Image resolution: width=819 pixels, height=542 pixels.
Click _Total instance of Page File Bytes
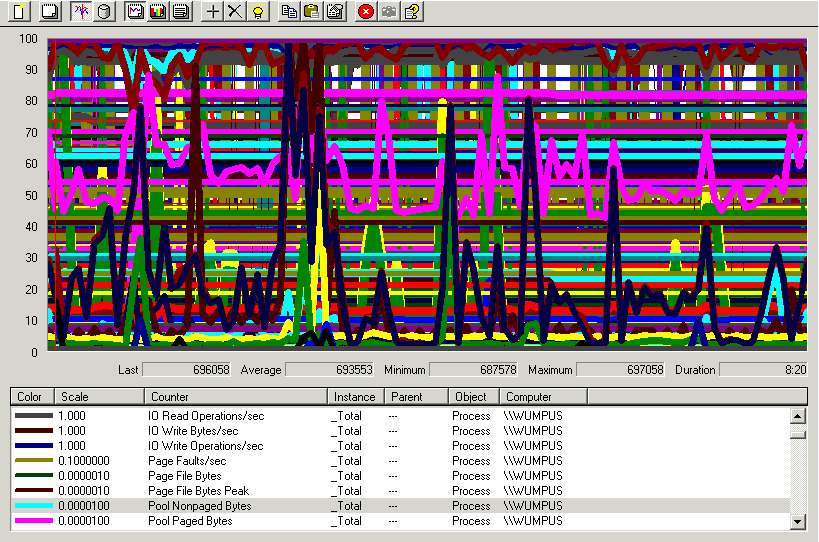(x=346, y=476)
